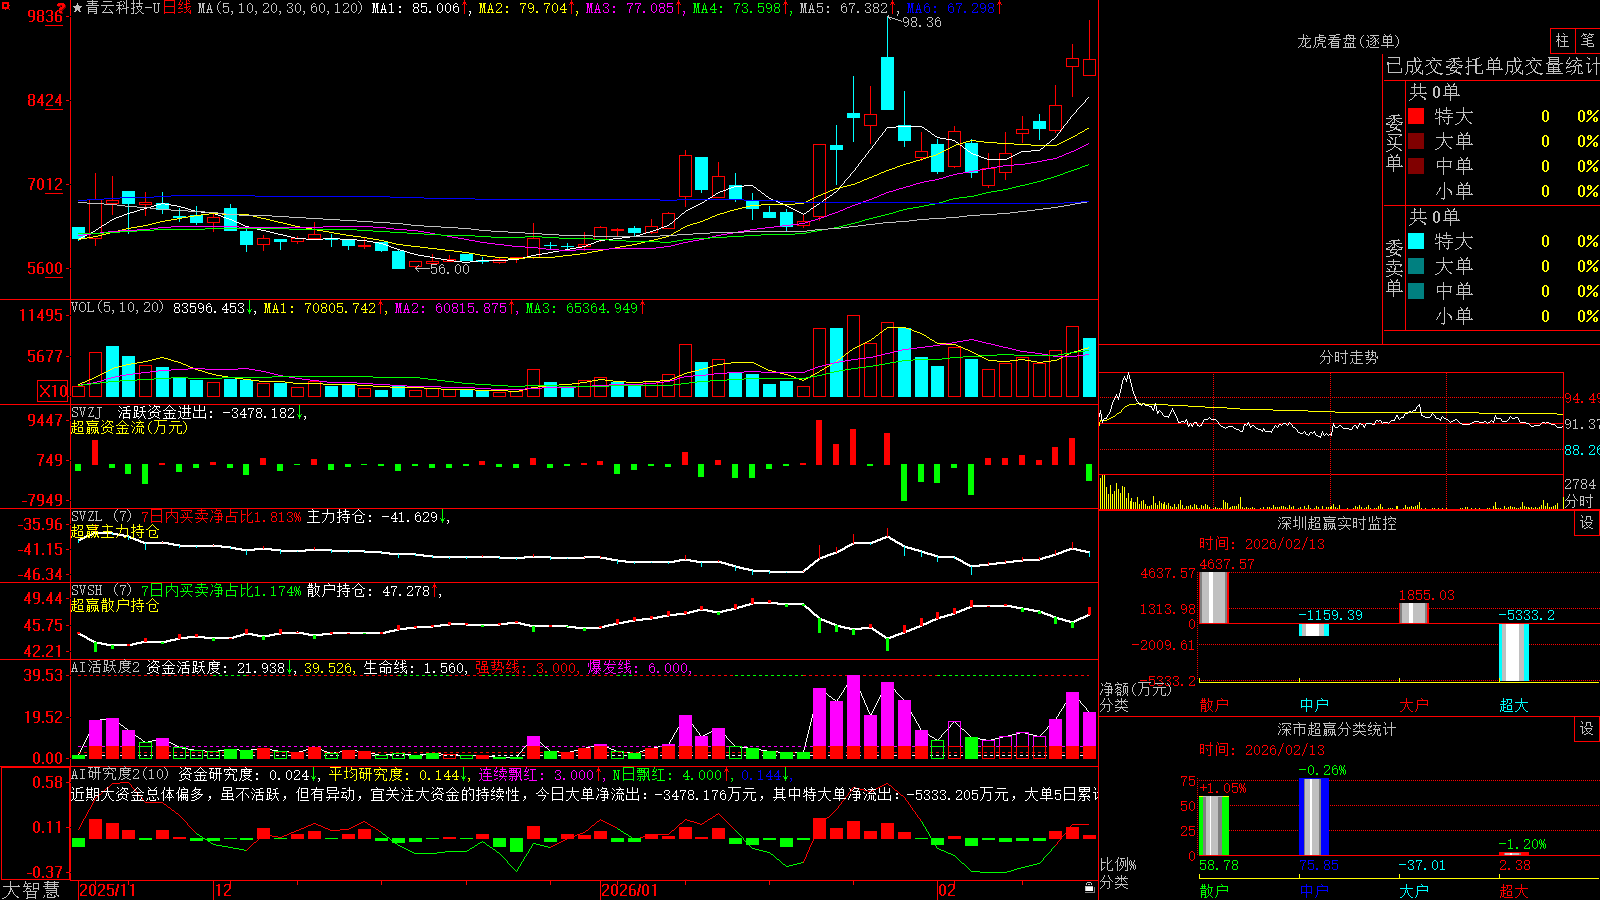
Task: Click the 龙虎看盘(逐单) panel title
Action: 1349,41
